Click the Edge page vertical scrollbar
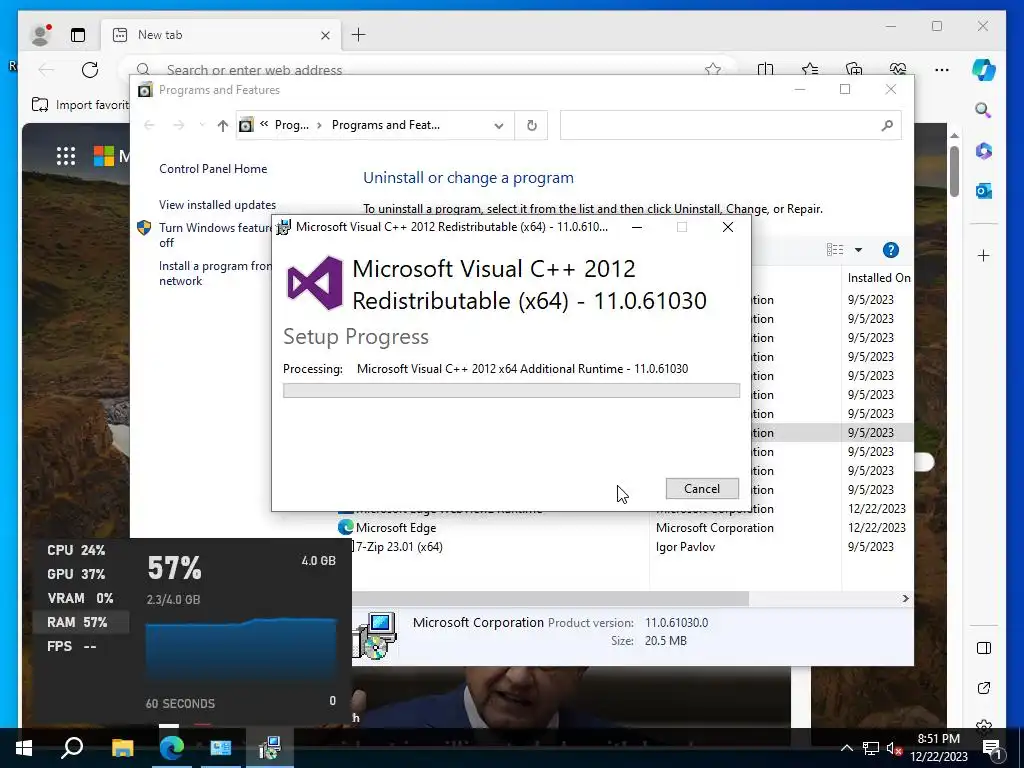Viewport: 1024px width, 768px height. point(954,171)
